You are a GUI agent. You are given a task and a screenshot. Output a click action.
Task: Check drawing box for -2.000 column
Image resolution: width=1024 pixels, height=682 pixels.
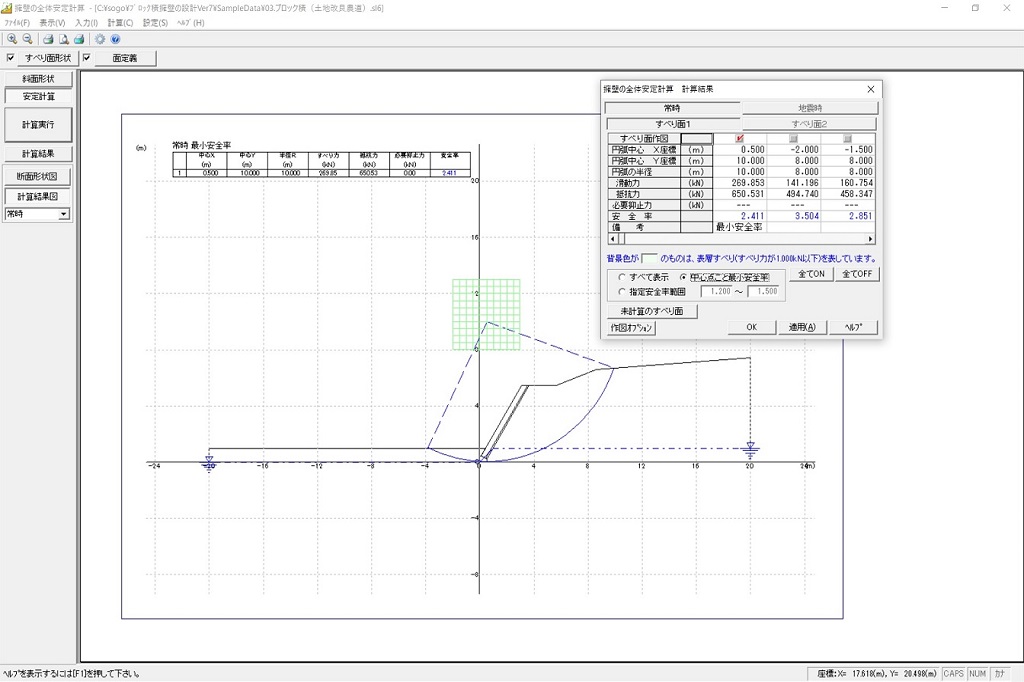pos(793,138)
